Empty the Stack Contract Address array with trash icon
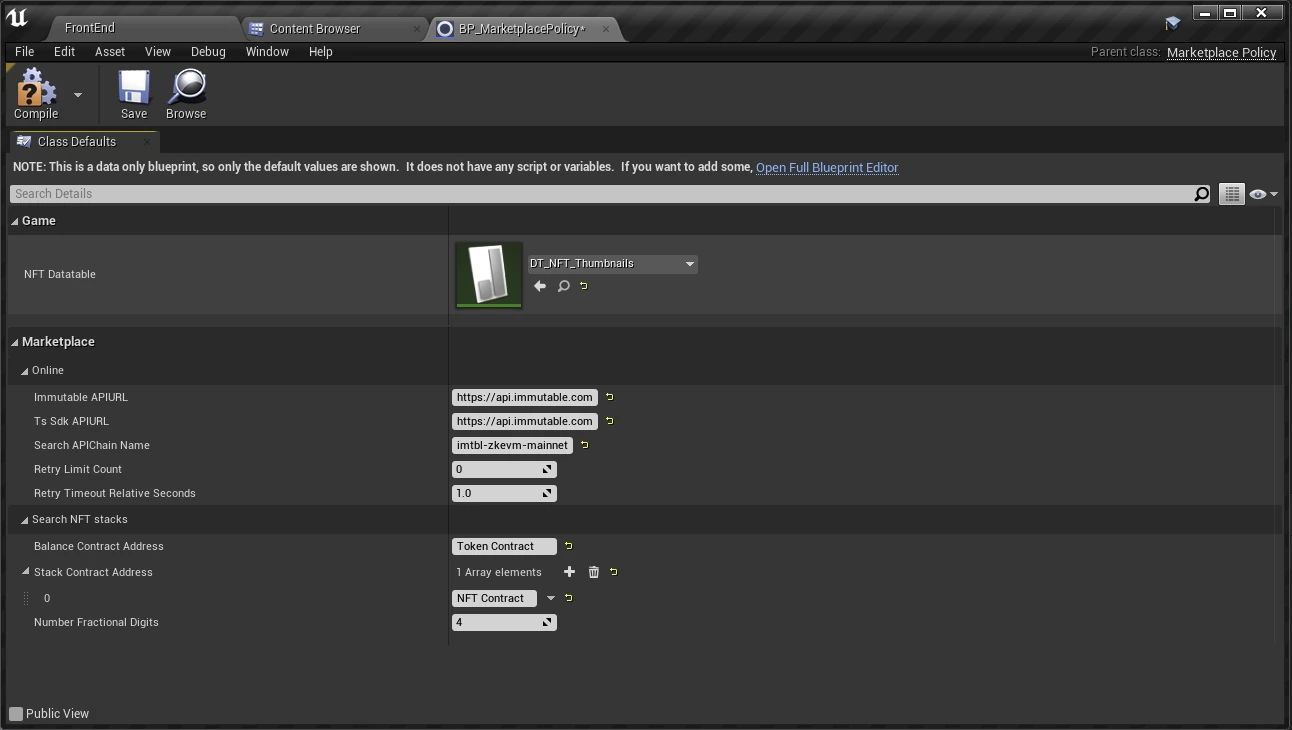Screen dimensions: 1292x730 pyautogui.click(x=594, y=572)
